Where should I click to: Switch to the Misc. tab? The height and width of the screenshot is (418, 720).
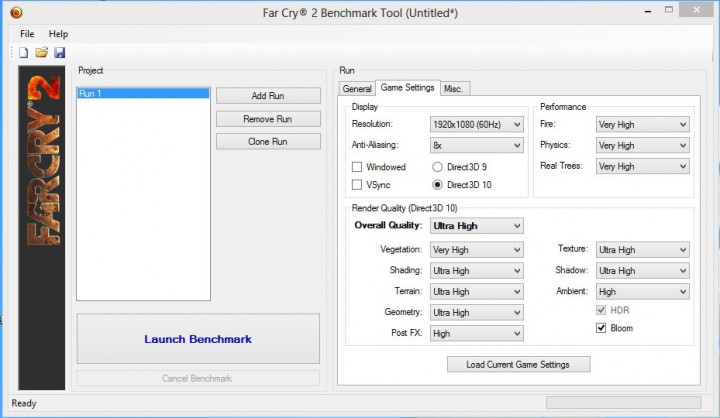click(x=454, y=89)
